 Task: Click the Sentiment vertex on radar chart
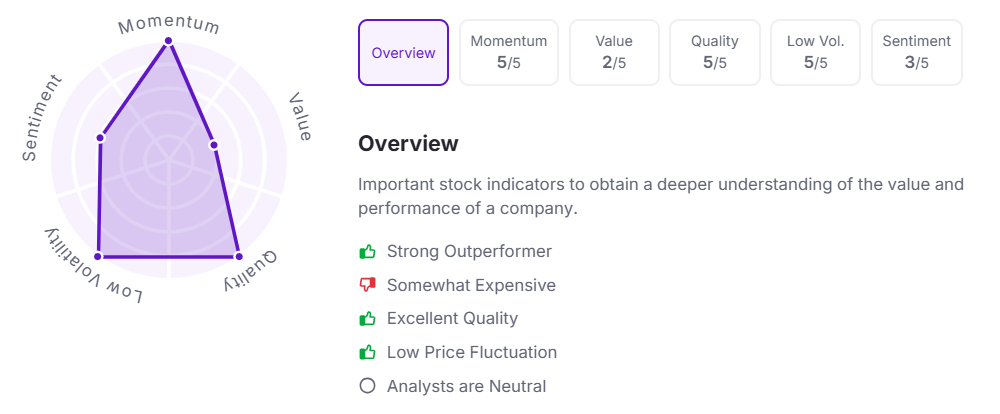tap(100, 137)
